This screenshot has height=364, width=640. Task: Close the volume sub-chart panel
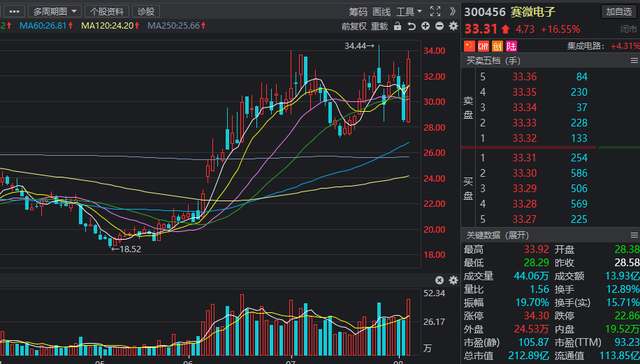point(439,280)
